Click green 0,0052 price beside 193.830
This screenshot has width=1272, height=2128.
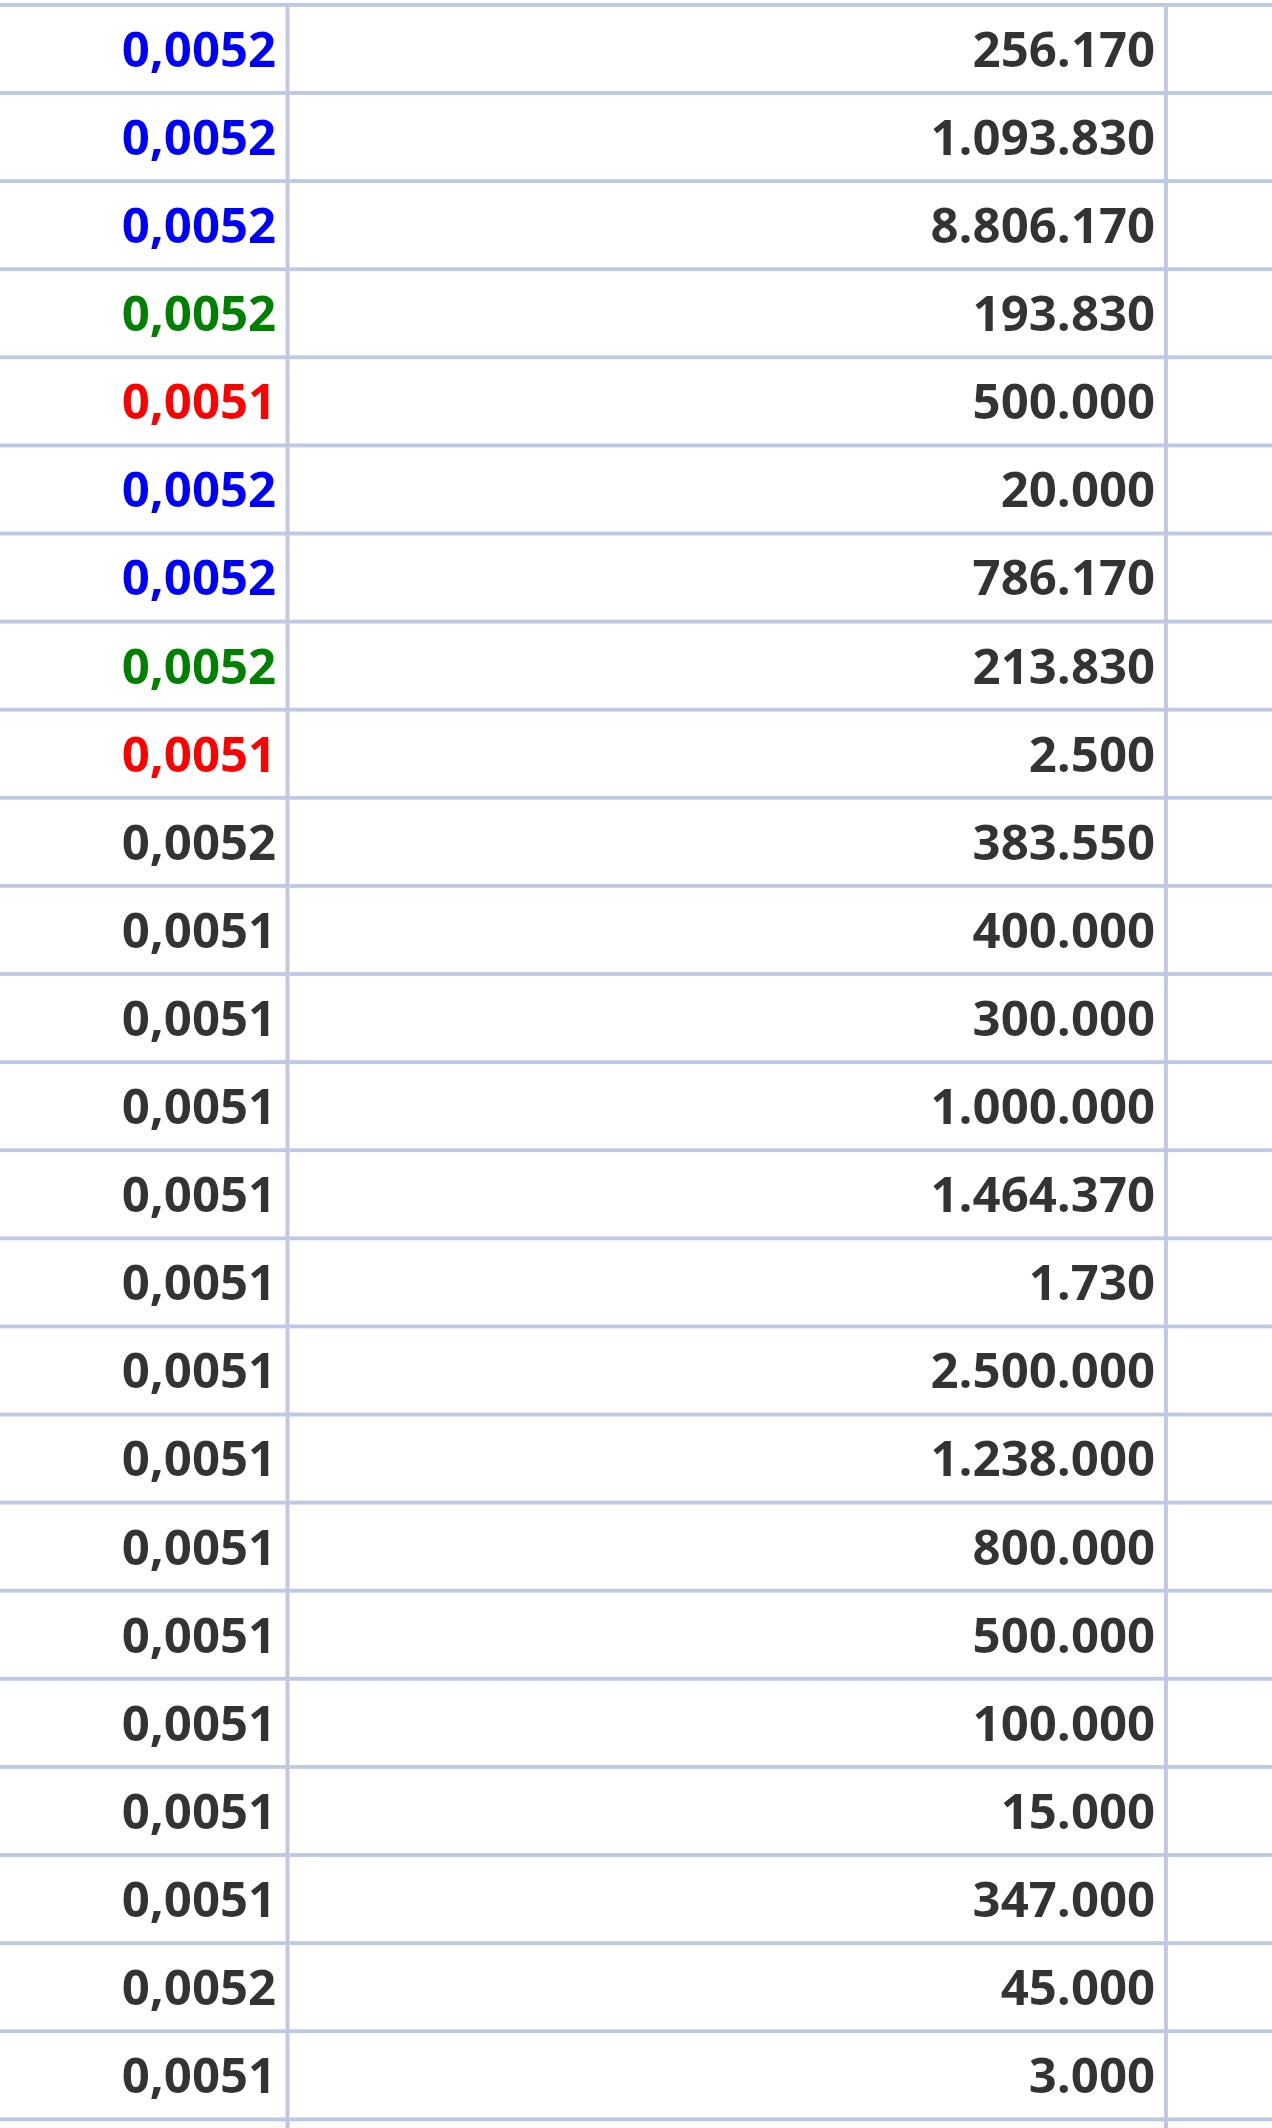pos(198,314)
